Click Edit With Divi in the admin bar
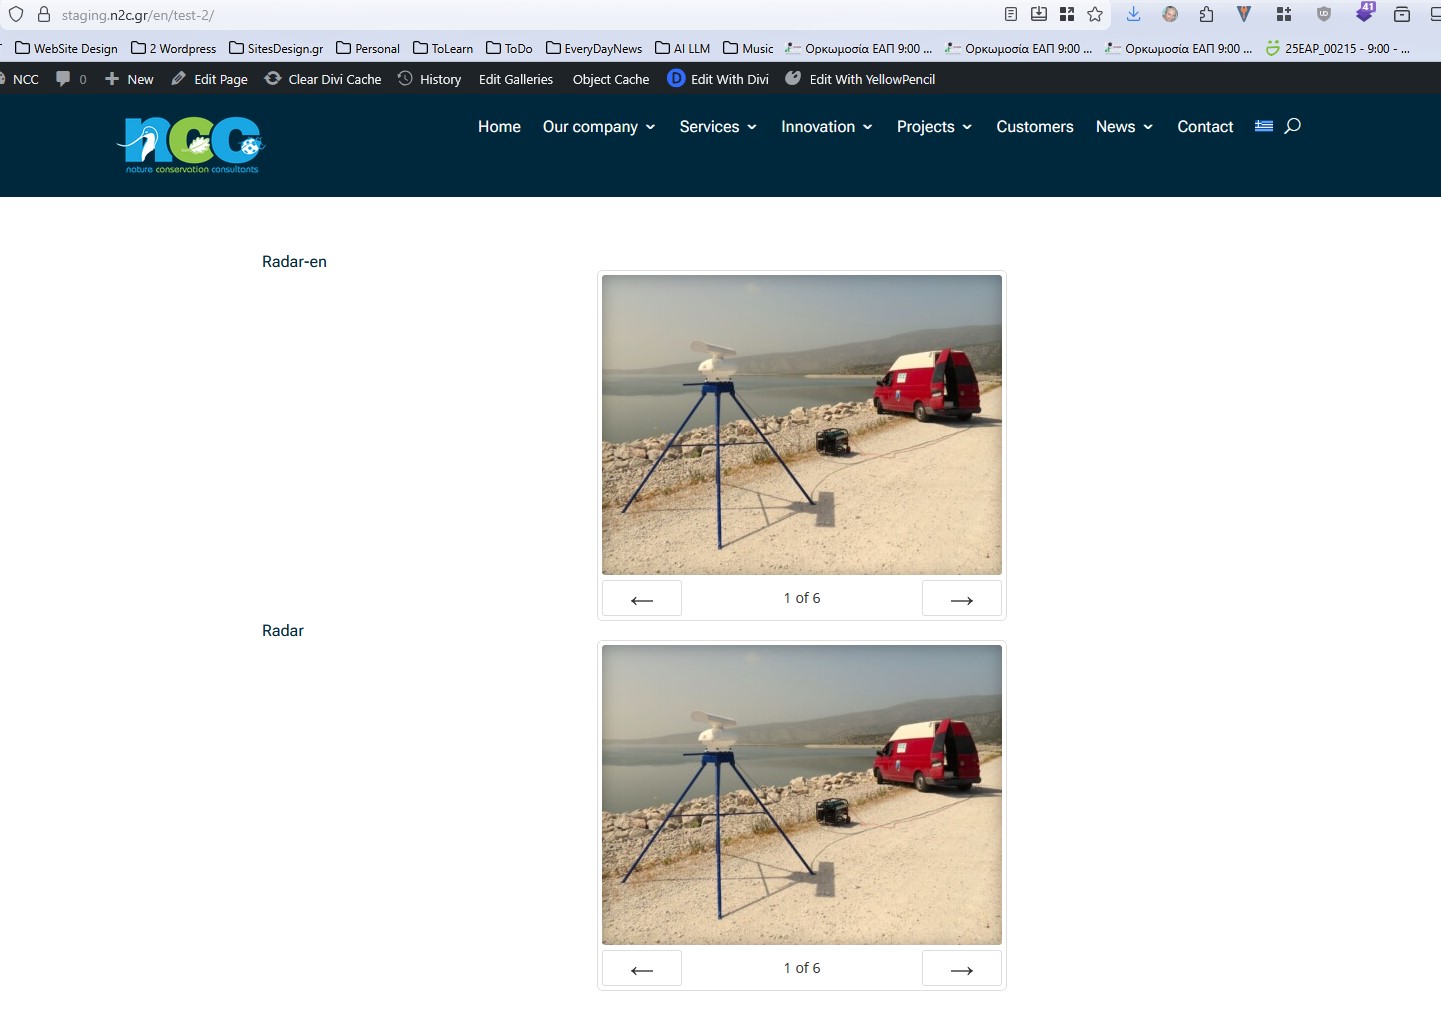The height and width of the screenshot is (1026, 1441). 718,79
